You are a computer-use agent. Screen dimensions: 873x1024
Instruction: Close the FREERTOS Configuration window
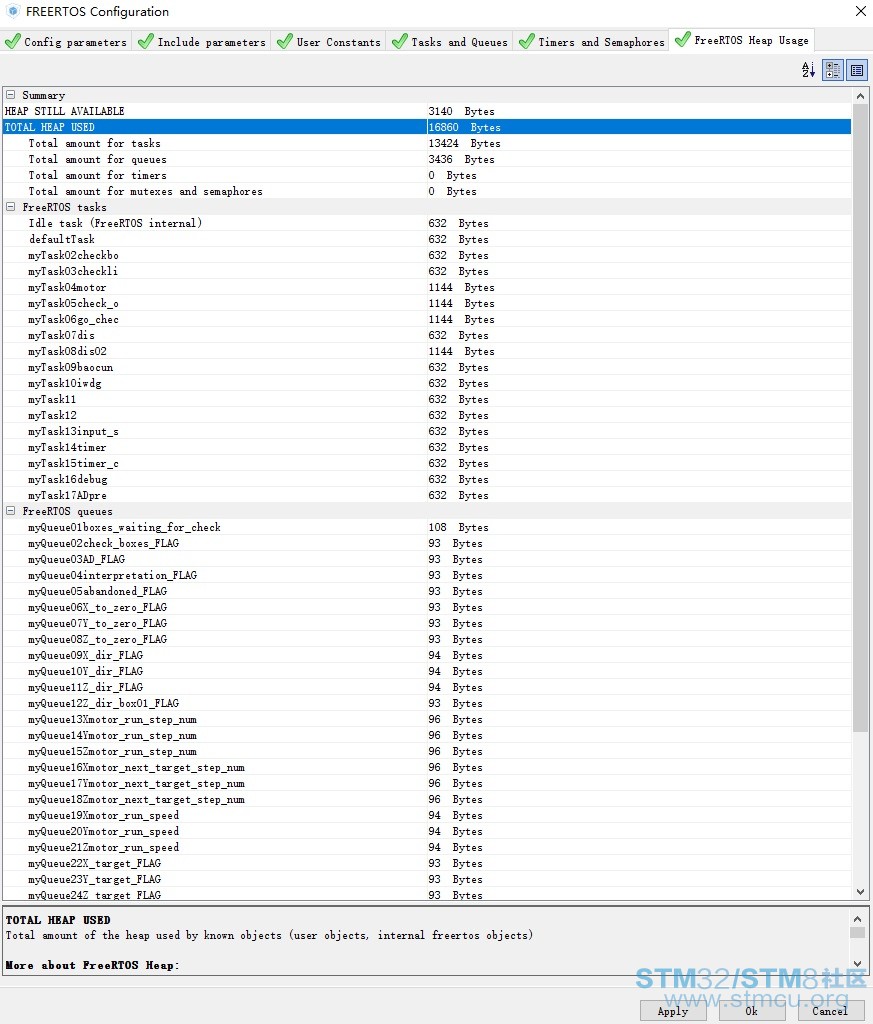coord(861,11)
